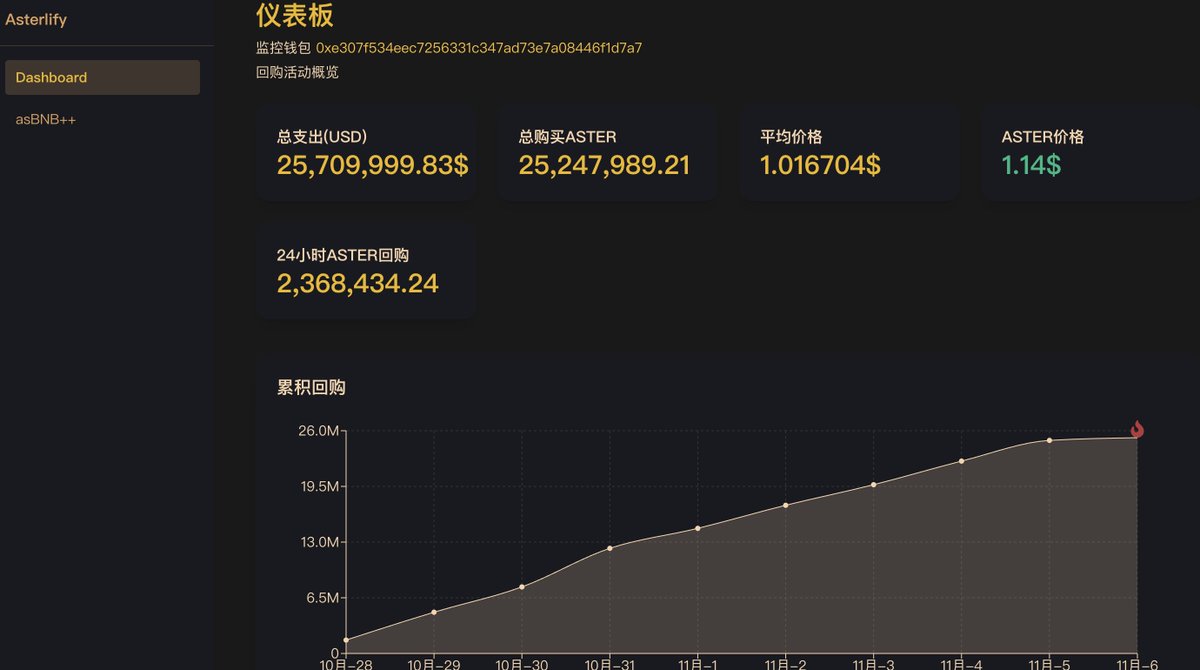Open the Dashboard sidebar item

pyautogui.click(x=102, y=77)
